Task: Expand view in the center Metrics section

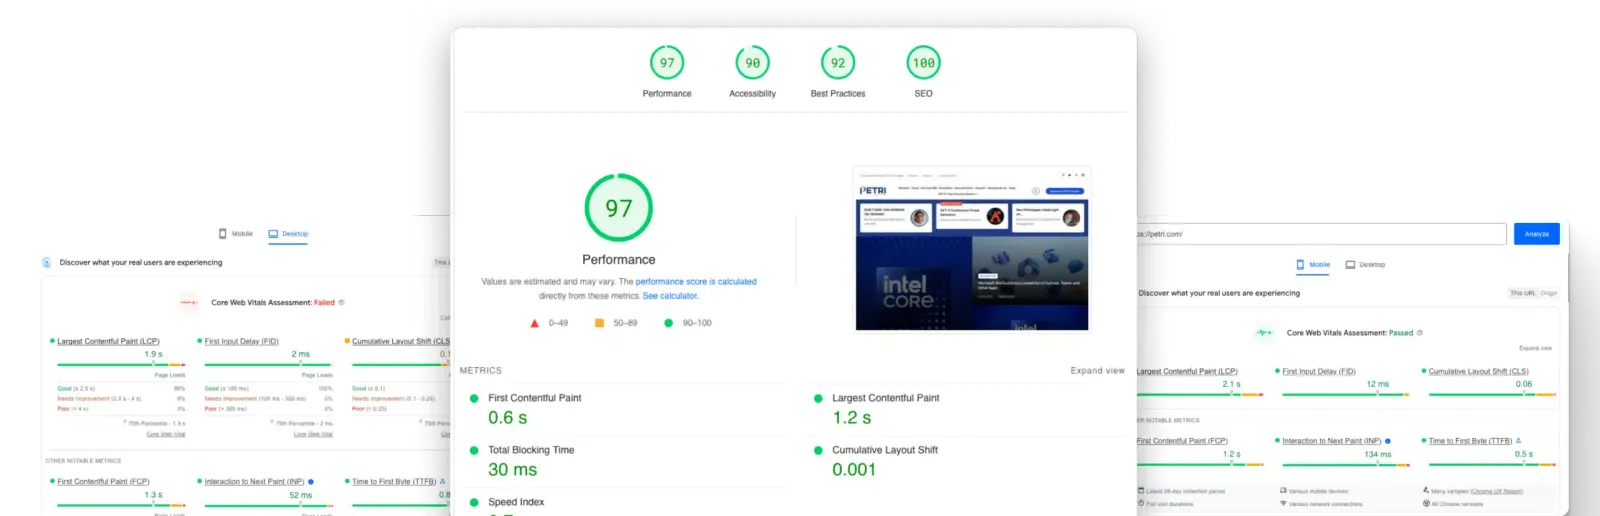Action: click(1097, 371)
